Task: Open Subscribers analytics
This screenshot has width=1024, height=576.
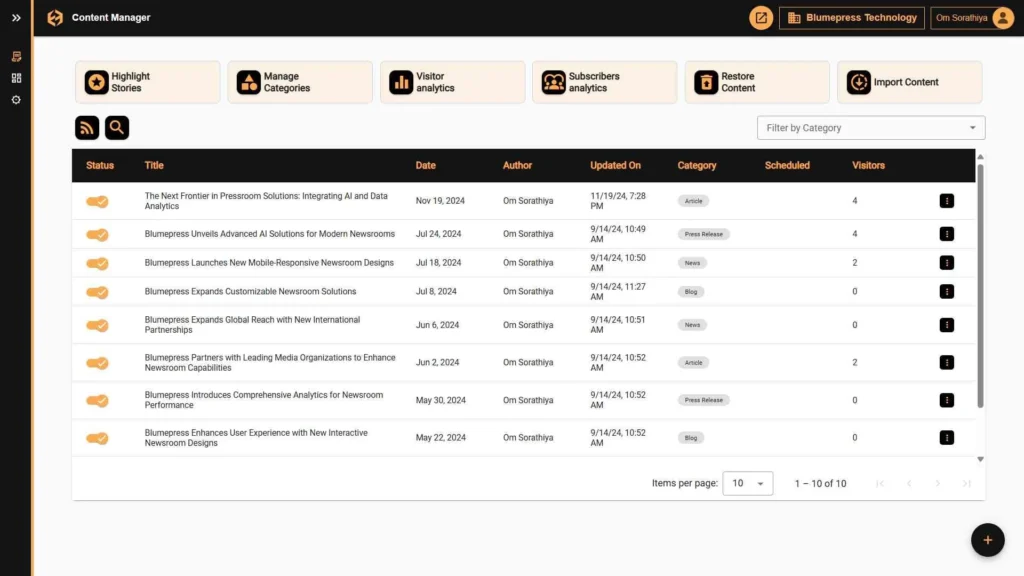Action: [x=604, y=82]
